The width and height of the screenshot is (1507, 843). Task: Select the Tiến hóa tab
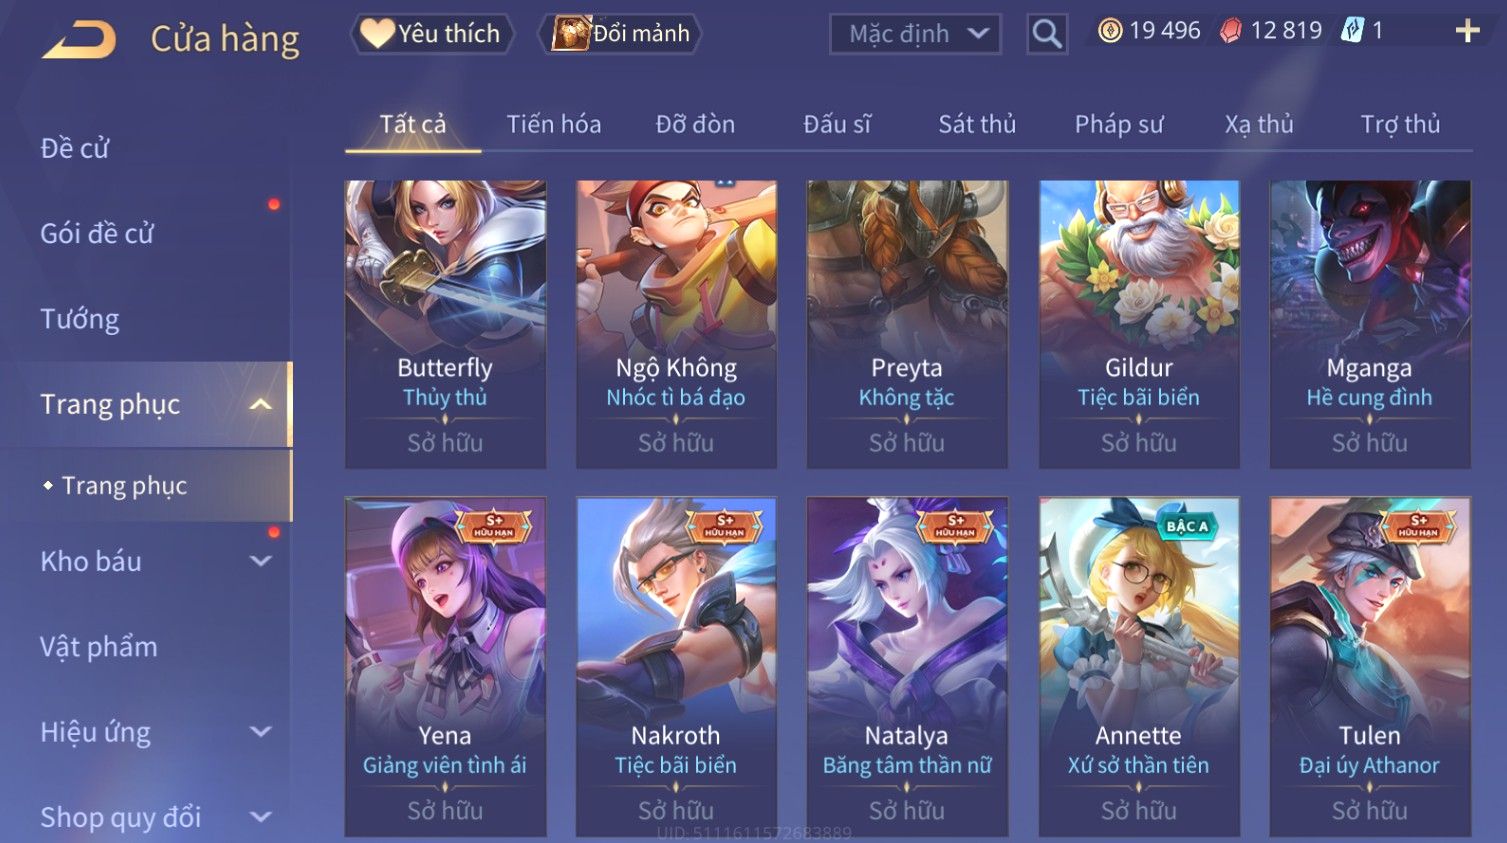coord(554,124)
